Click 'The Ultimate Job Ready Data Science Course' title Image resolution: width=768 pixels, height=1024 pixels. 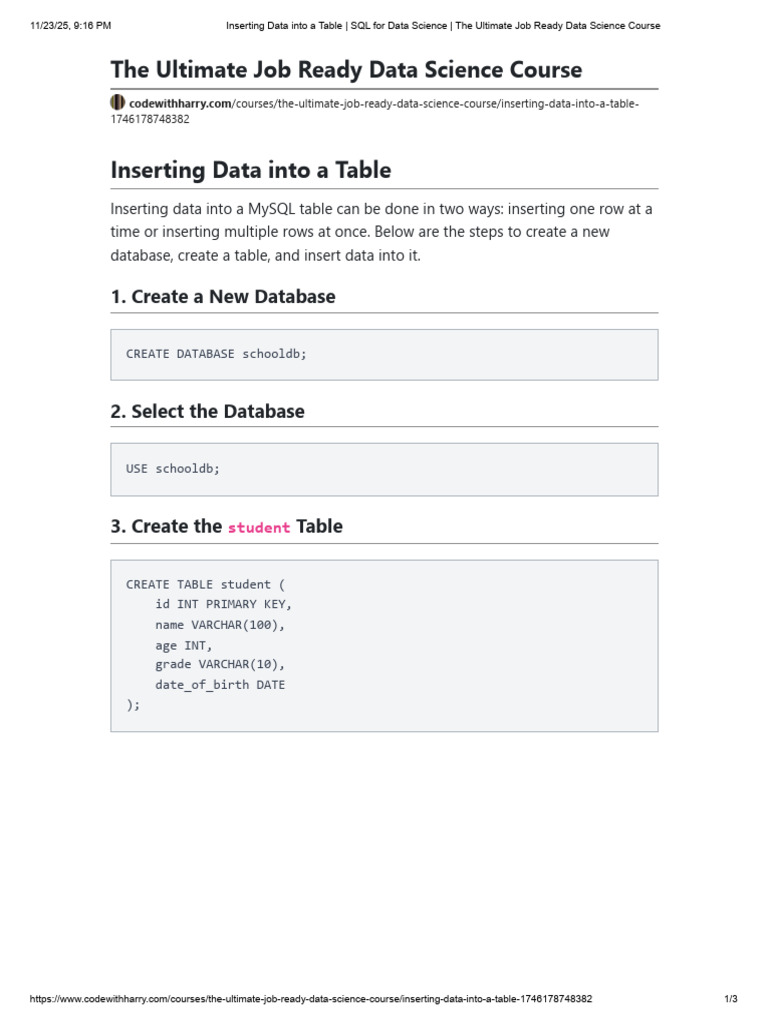pos(346,70)
